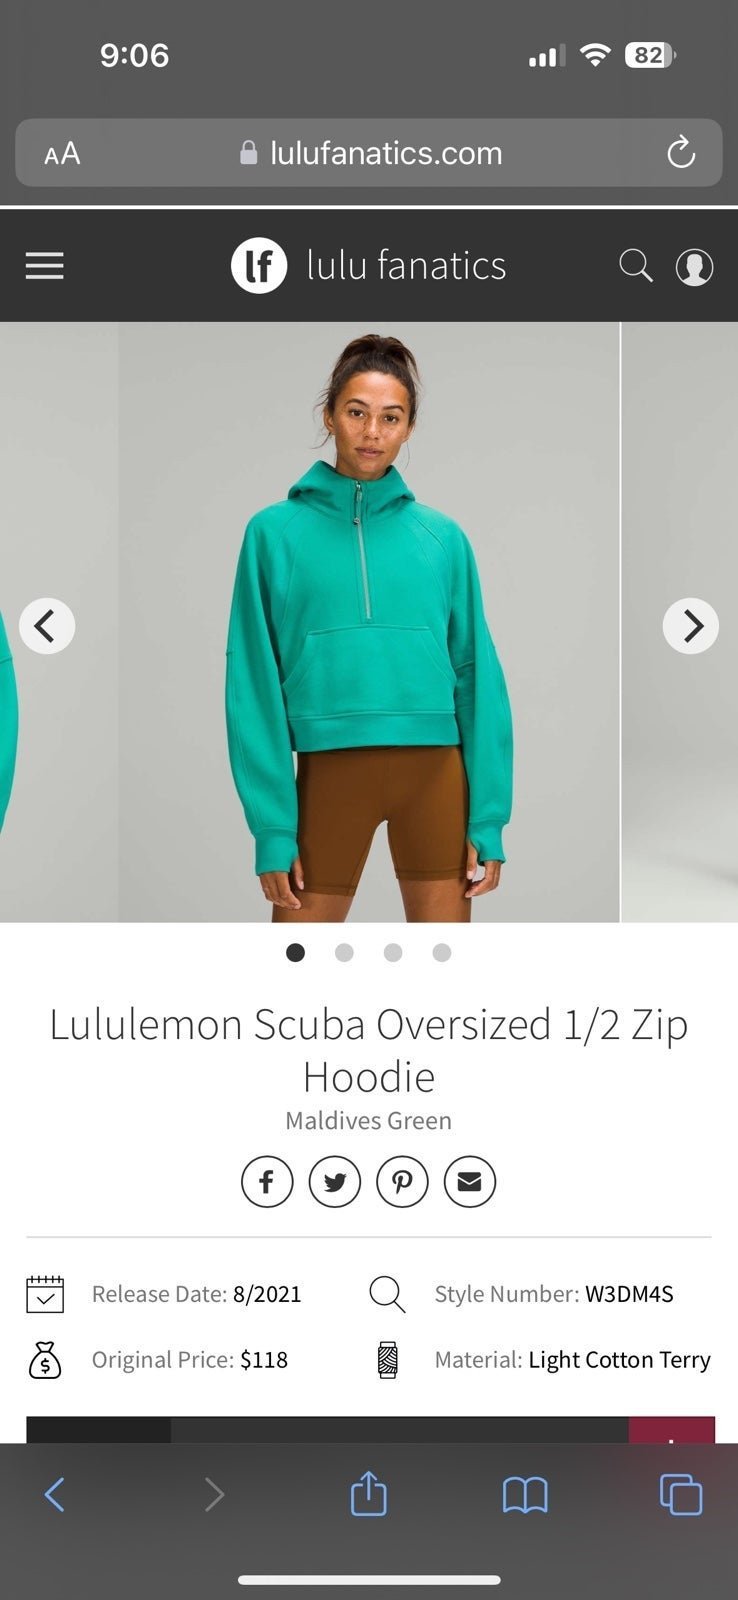738x1600 pixels.
Task: Open the user account profile icon
Action: pos(694,267)
